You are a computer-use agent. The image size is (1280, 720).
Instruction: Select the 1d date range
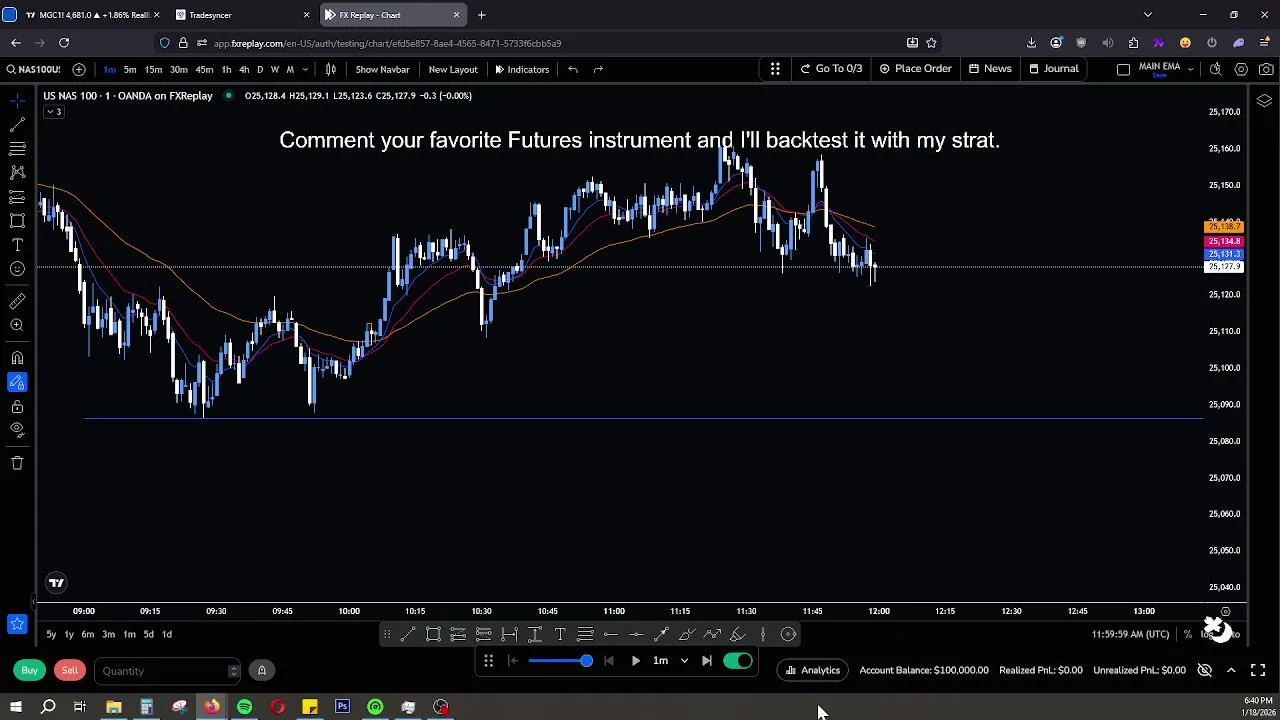(167, 634)
